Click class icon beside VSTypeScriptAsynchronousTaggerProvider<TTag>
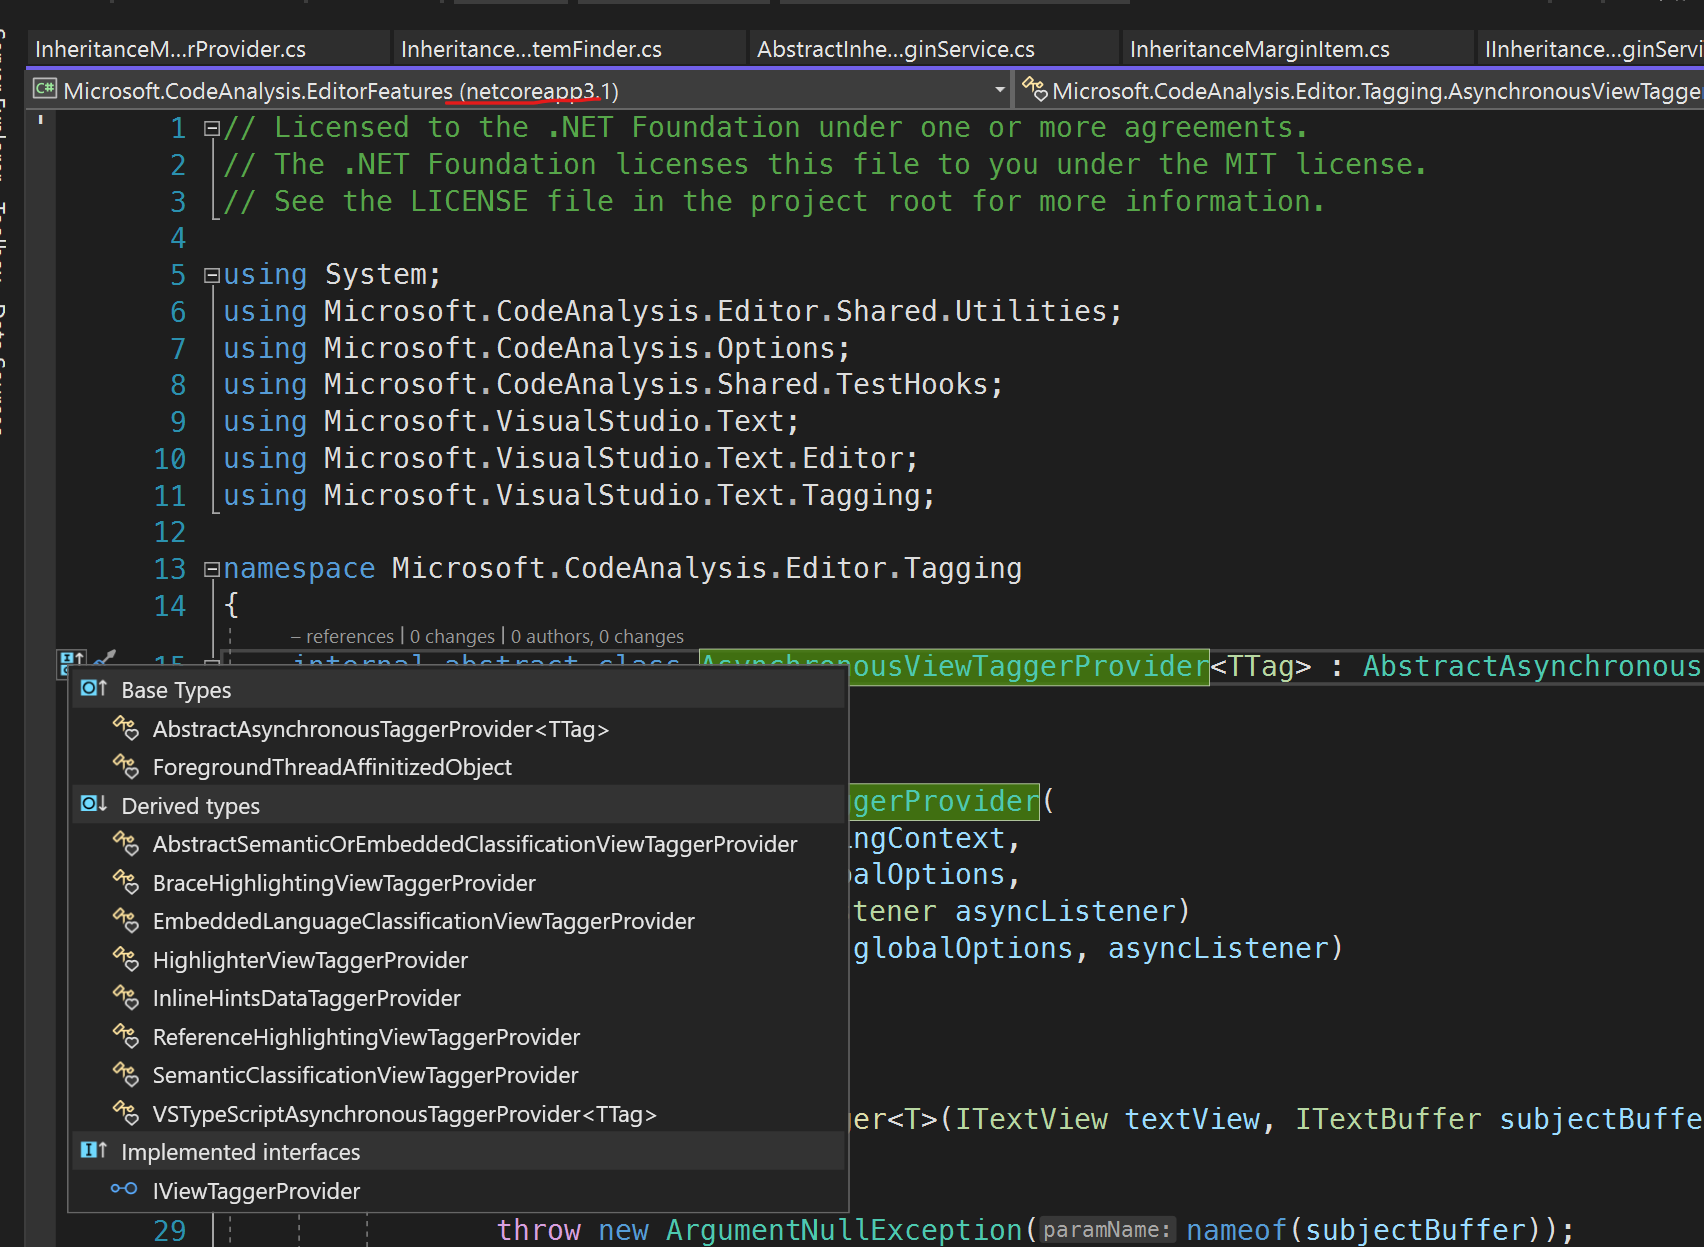This screenshot has height=1247, width=1704. (x=126, y=1113)
